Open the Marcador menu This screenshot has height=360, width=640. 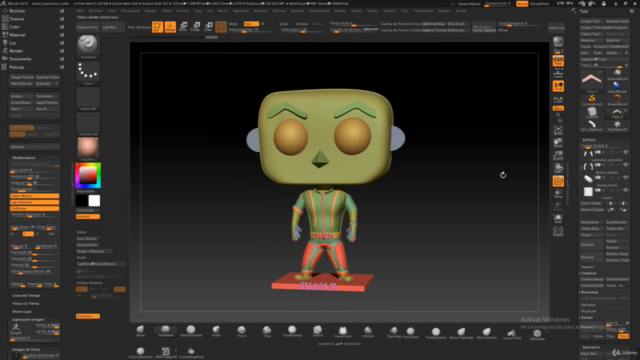point(241,11)
